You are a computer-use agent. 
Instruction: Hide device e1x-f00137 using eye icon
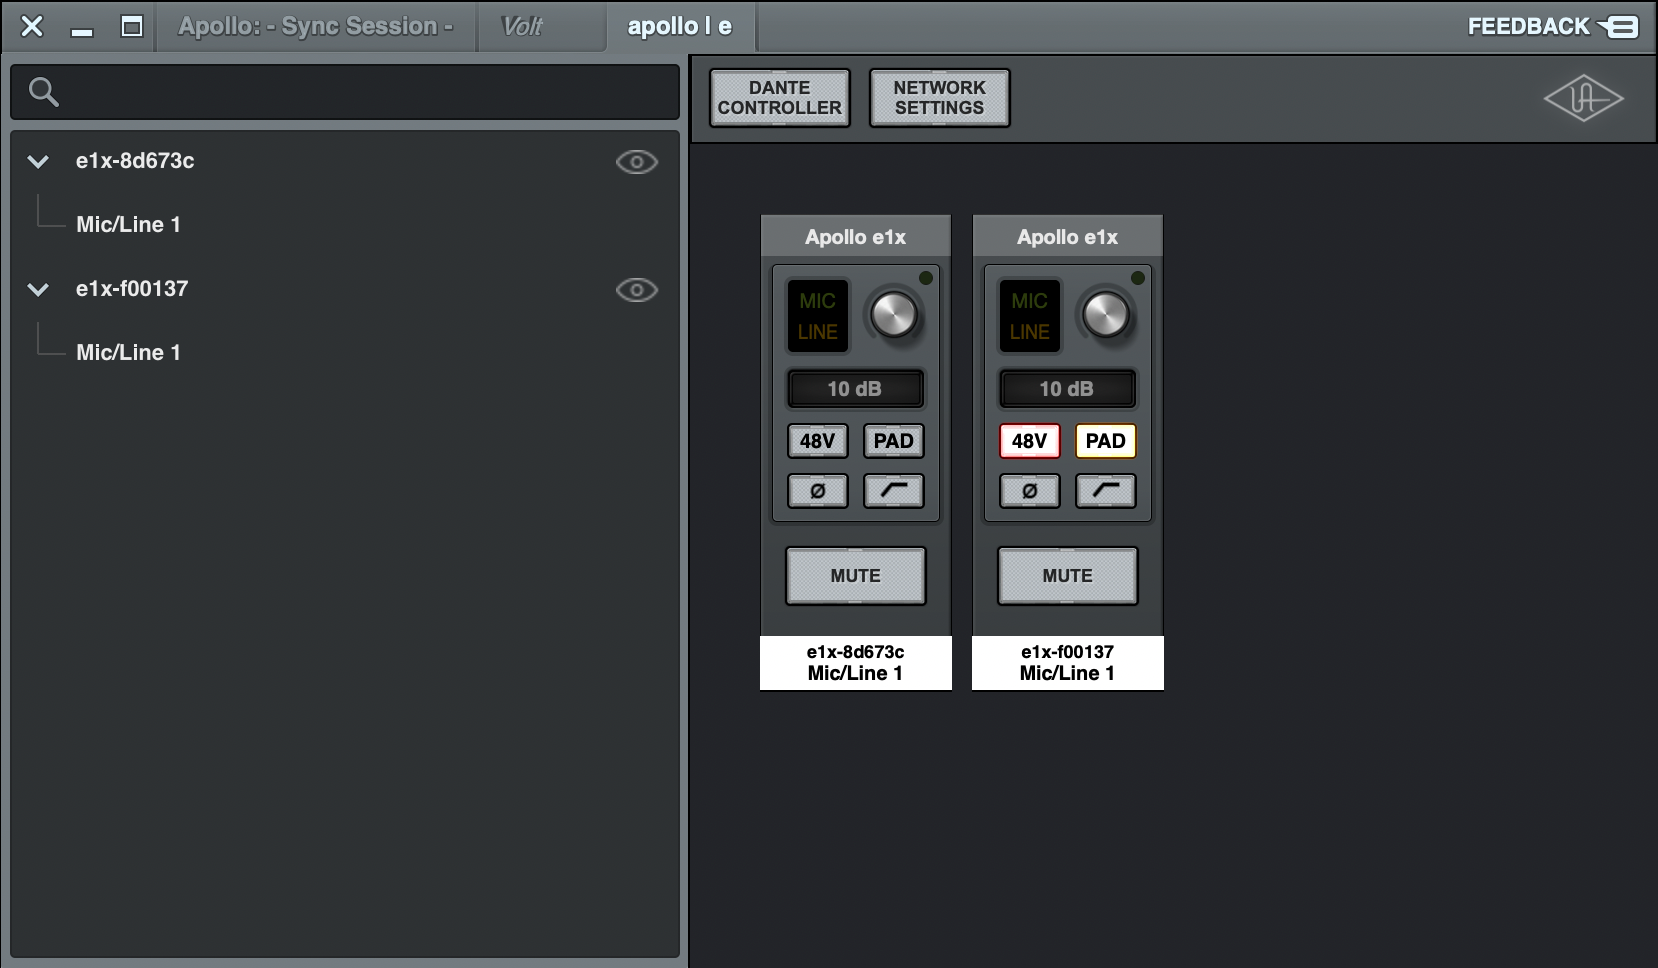tap(636, 290)
